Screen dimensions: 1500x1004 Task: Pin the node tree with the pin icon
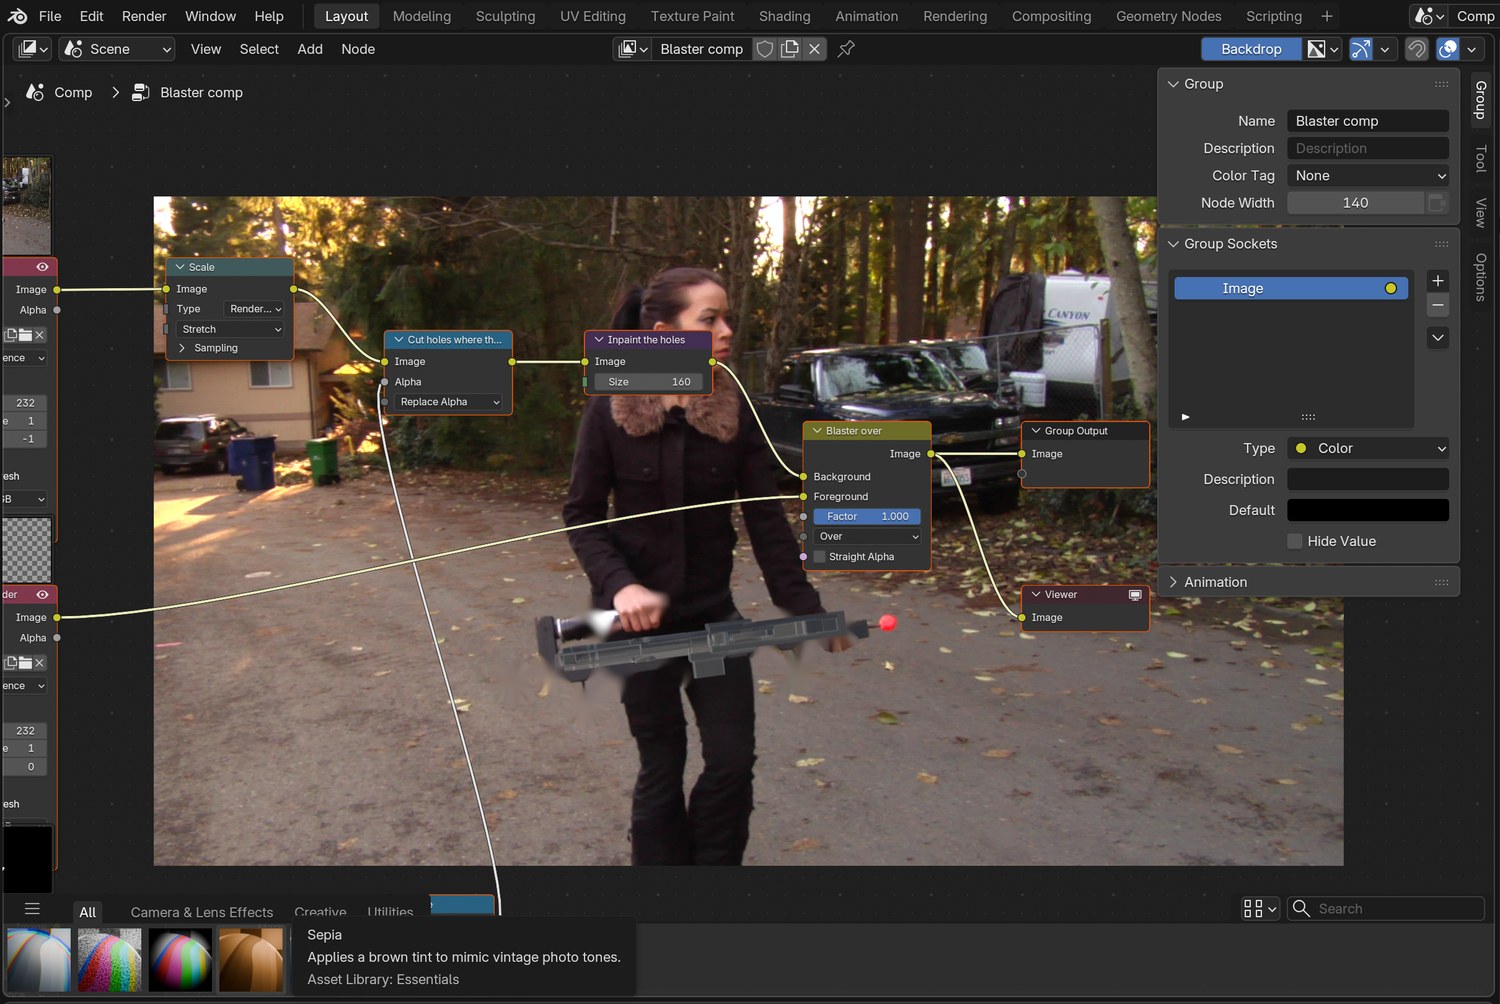coord(847,49)
